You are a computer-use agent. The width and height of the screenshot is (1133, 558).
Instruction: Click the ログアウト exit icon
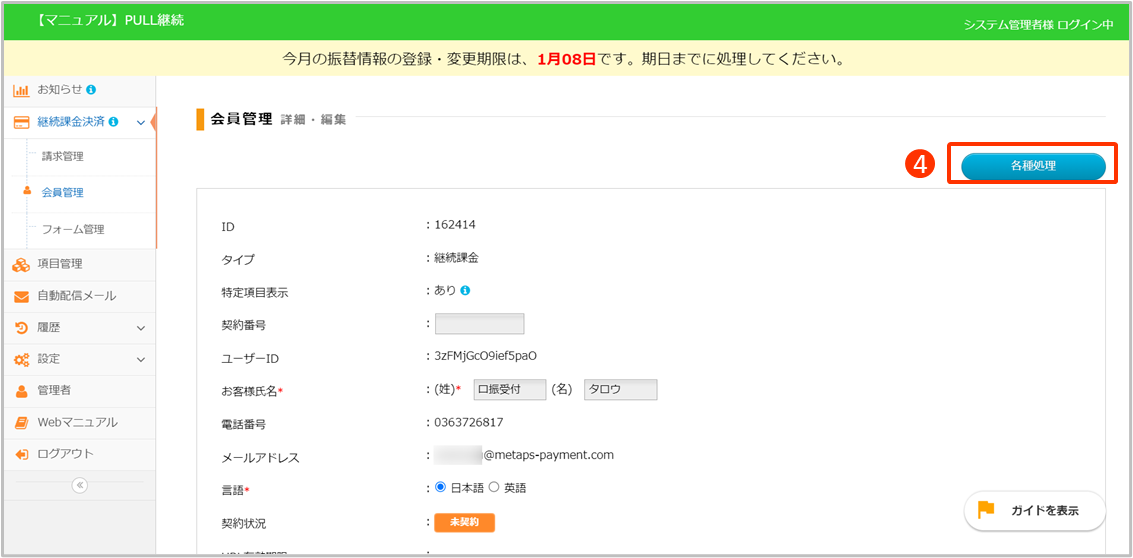point(21,454)
